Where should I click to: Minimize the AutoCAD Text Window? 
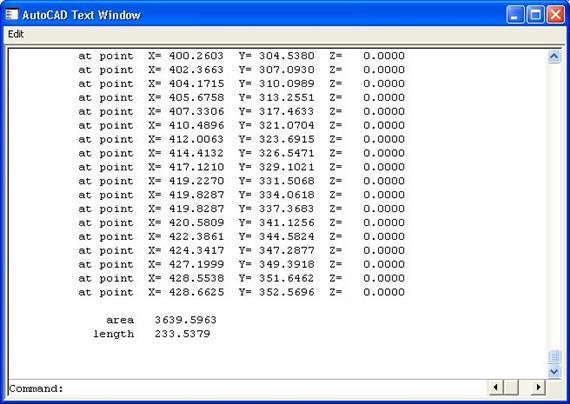(x=515, y=15)
